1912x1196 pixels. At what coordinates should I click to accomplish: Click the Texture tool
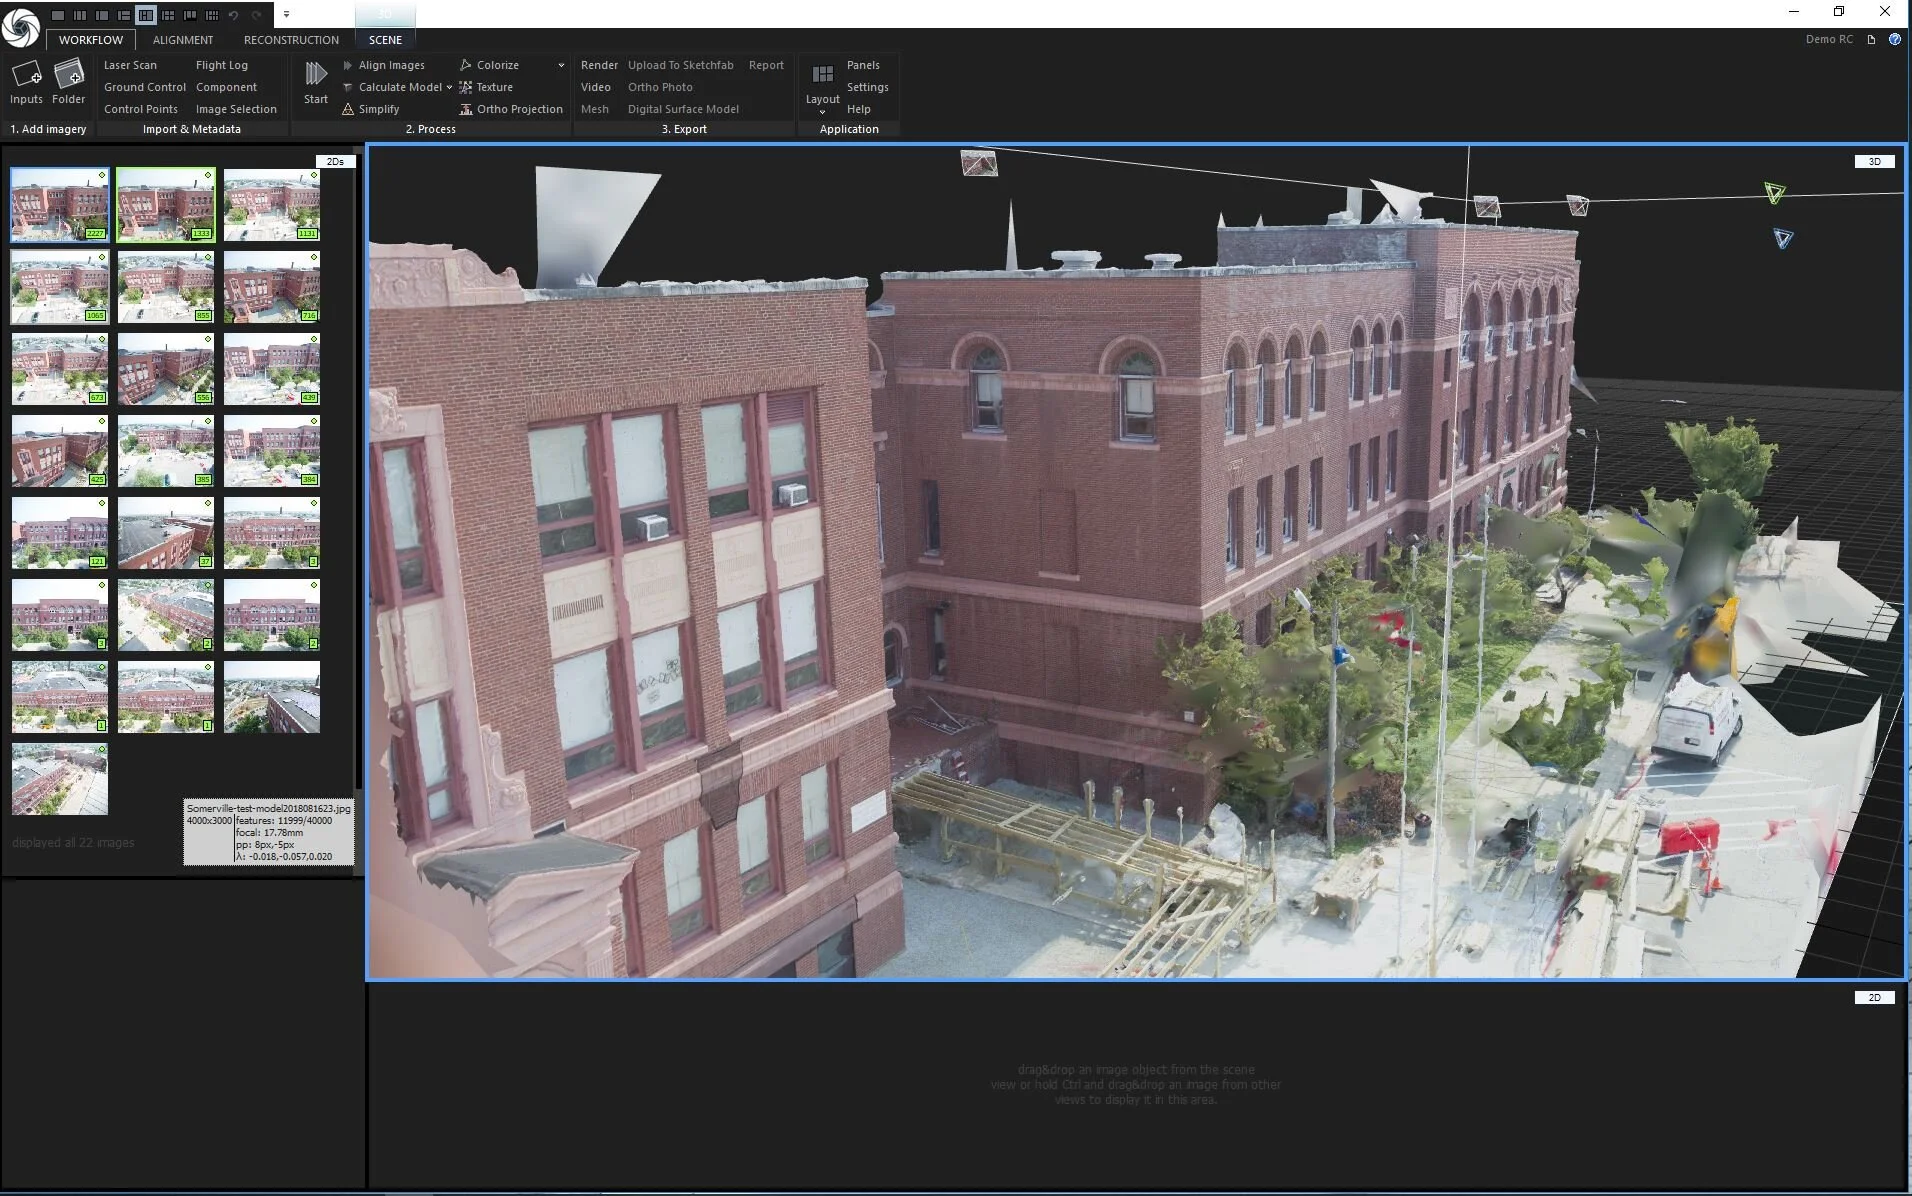[486, 87]
